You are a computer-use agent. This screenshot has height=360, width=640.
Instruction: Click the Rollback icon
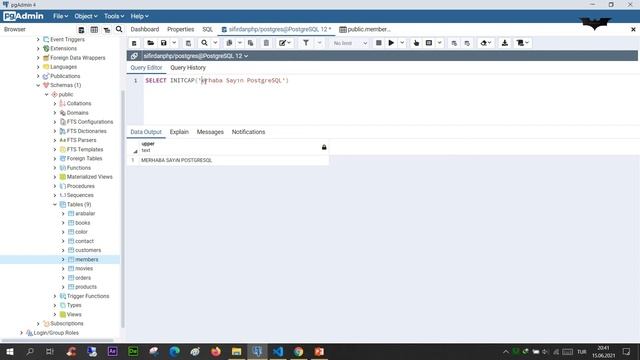(467, 43)
